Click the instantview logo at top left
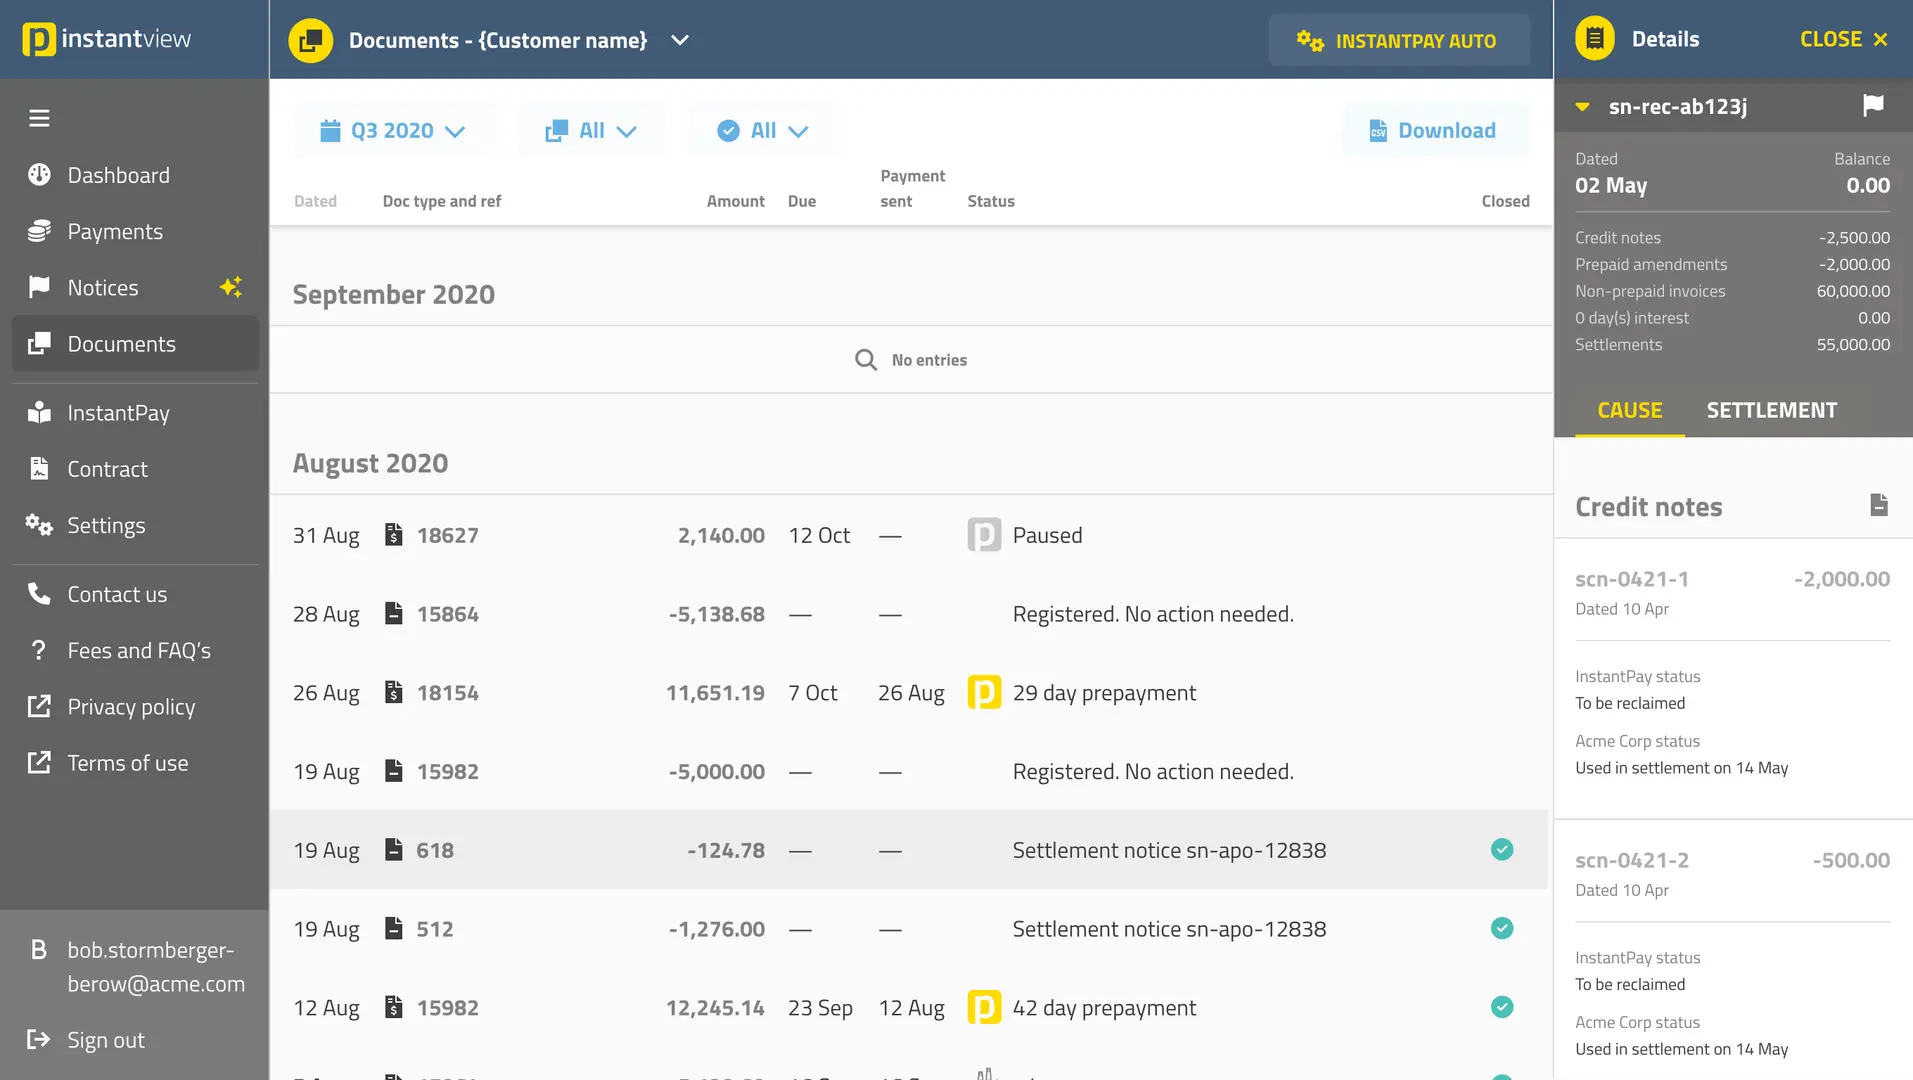 point(107,39)
